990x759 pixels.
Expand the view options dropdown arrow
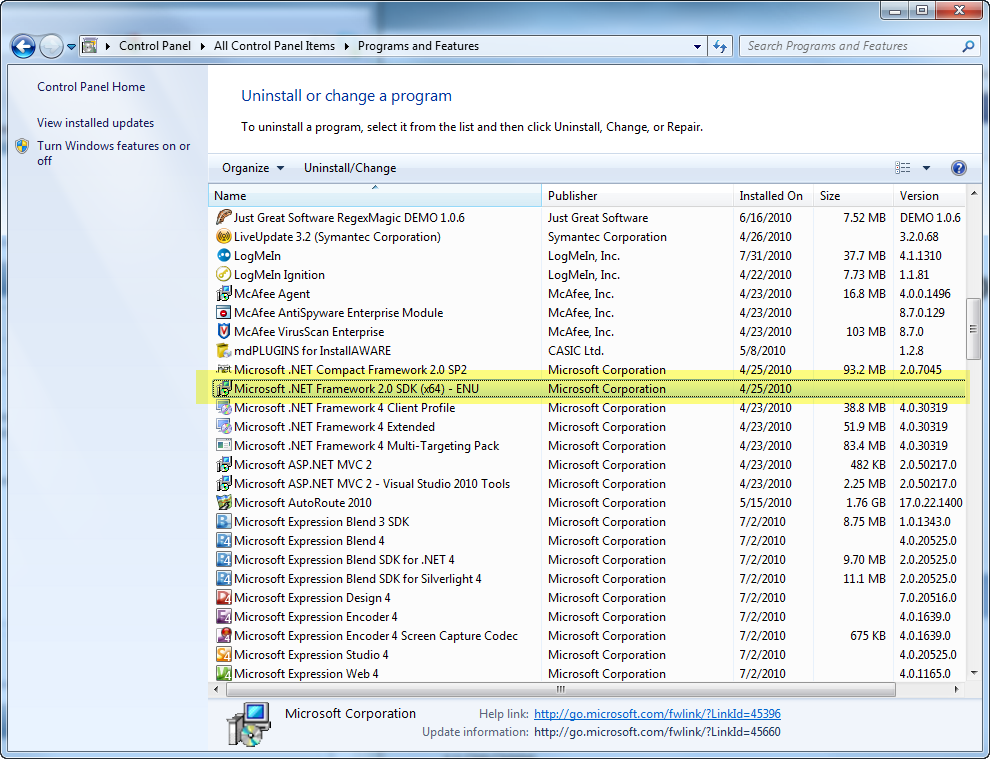pyautogui.click(x=926, y=168)
